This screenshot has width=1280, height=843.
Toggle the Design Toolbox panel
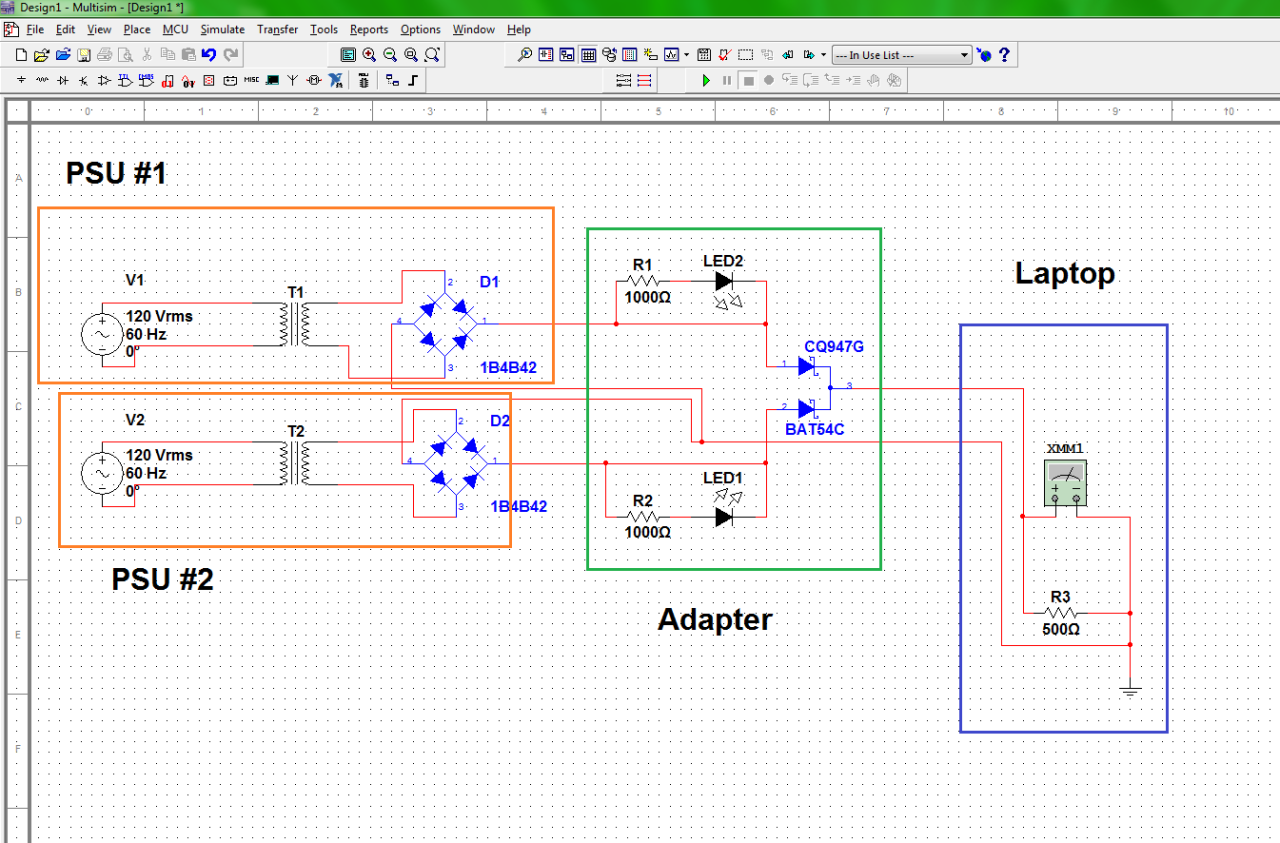point(566,55)
